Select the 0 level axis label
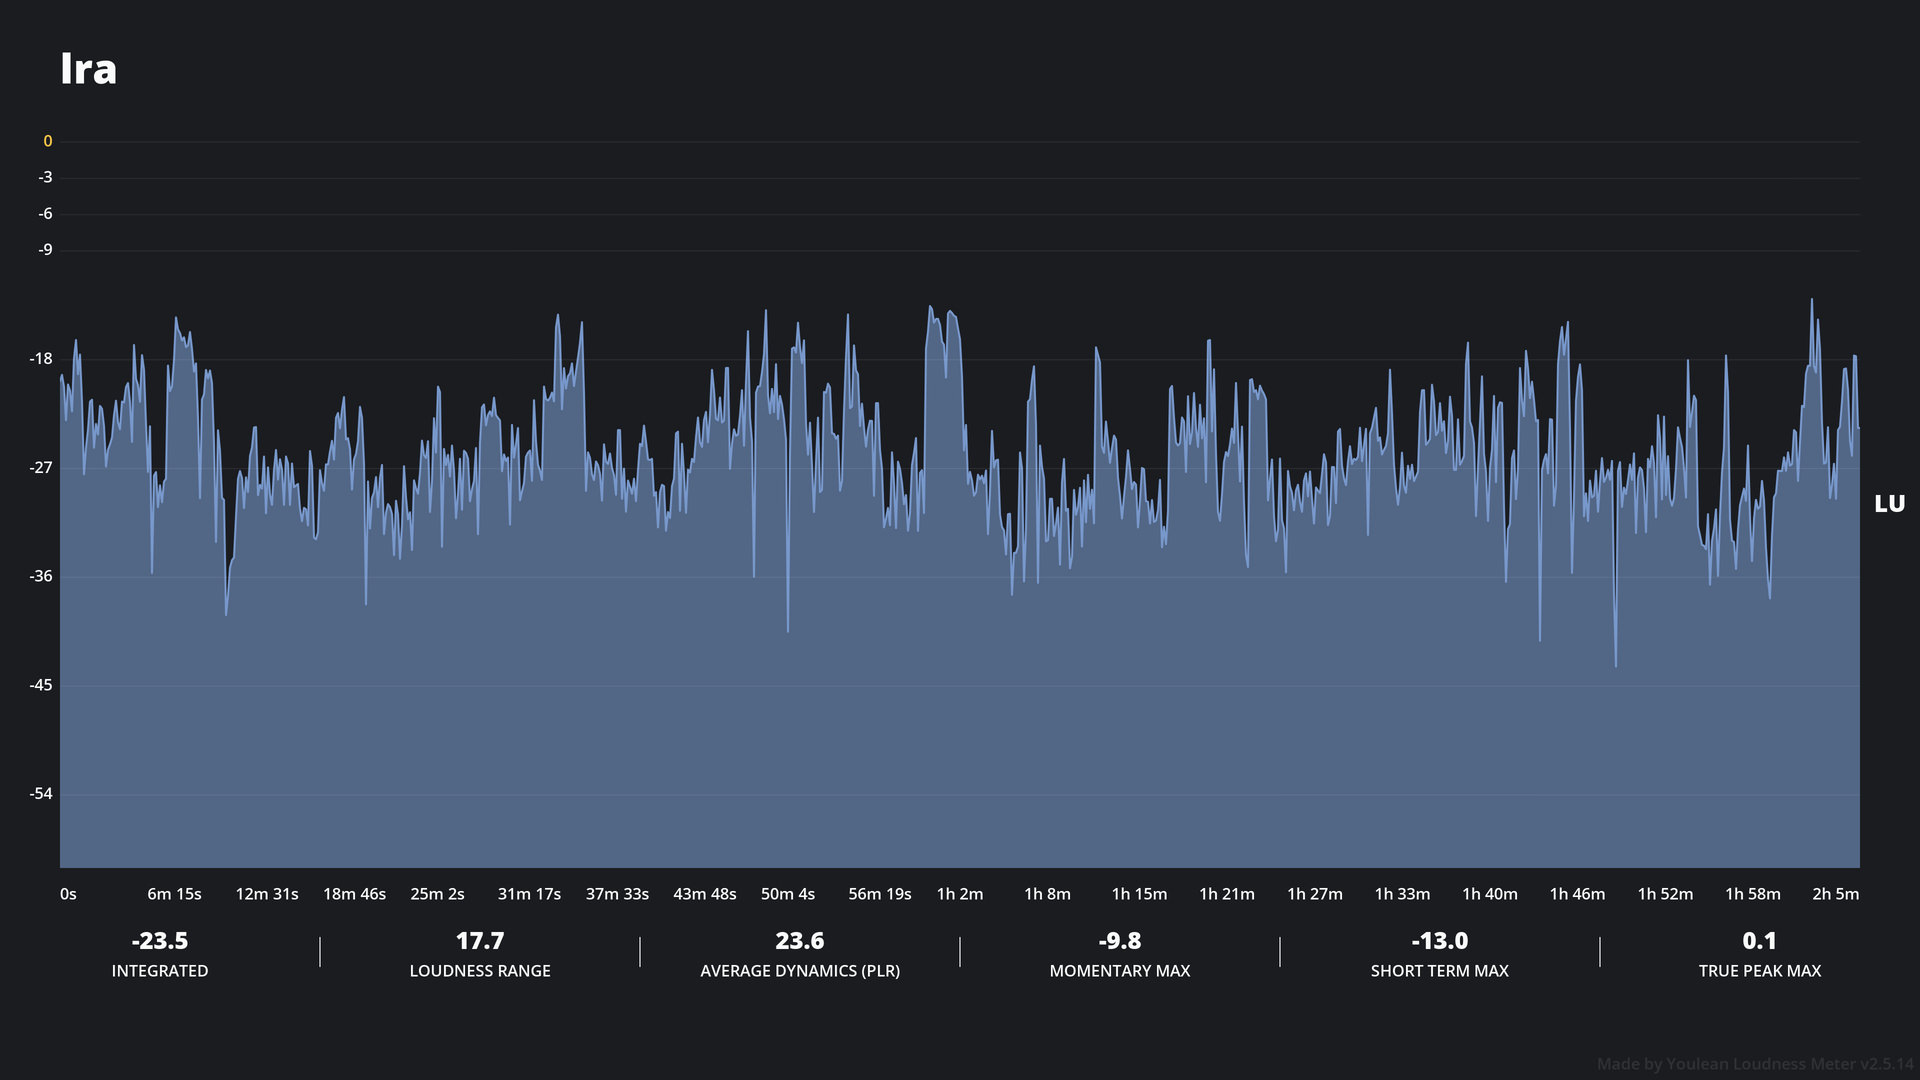The width and height of the screenshot is (1920, 1080). tap(47, 141)
